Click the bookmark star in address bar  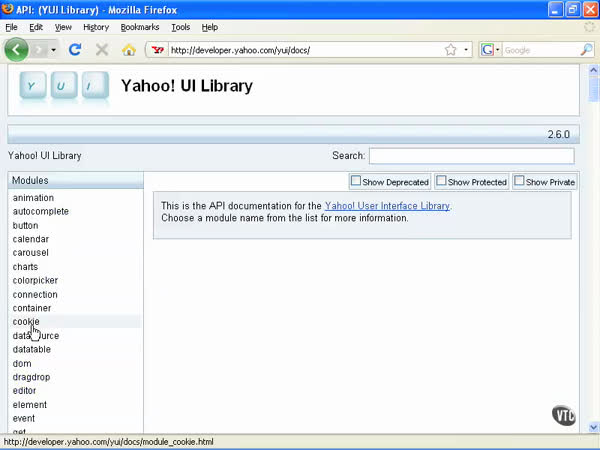[451, 49]
